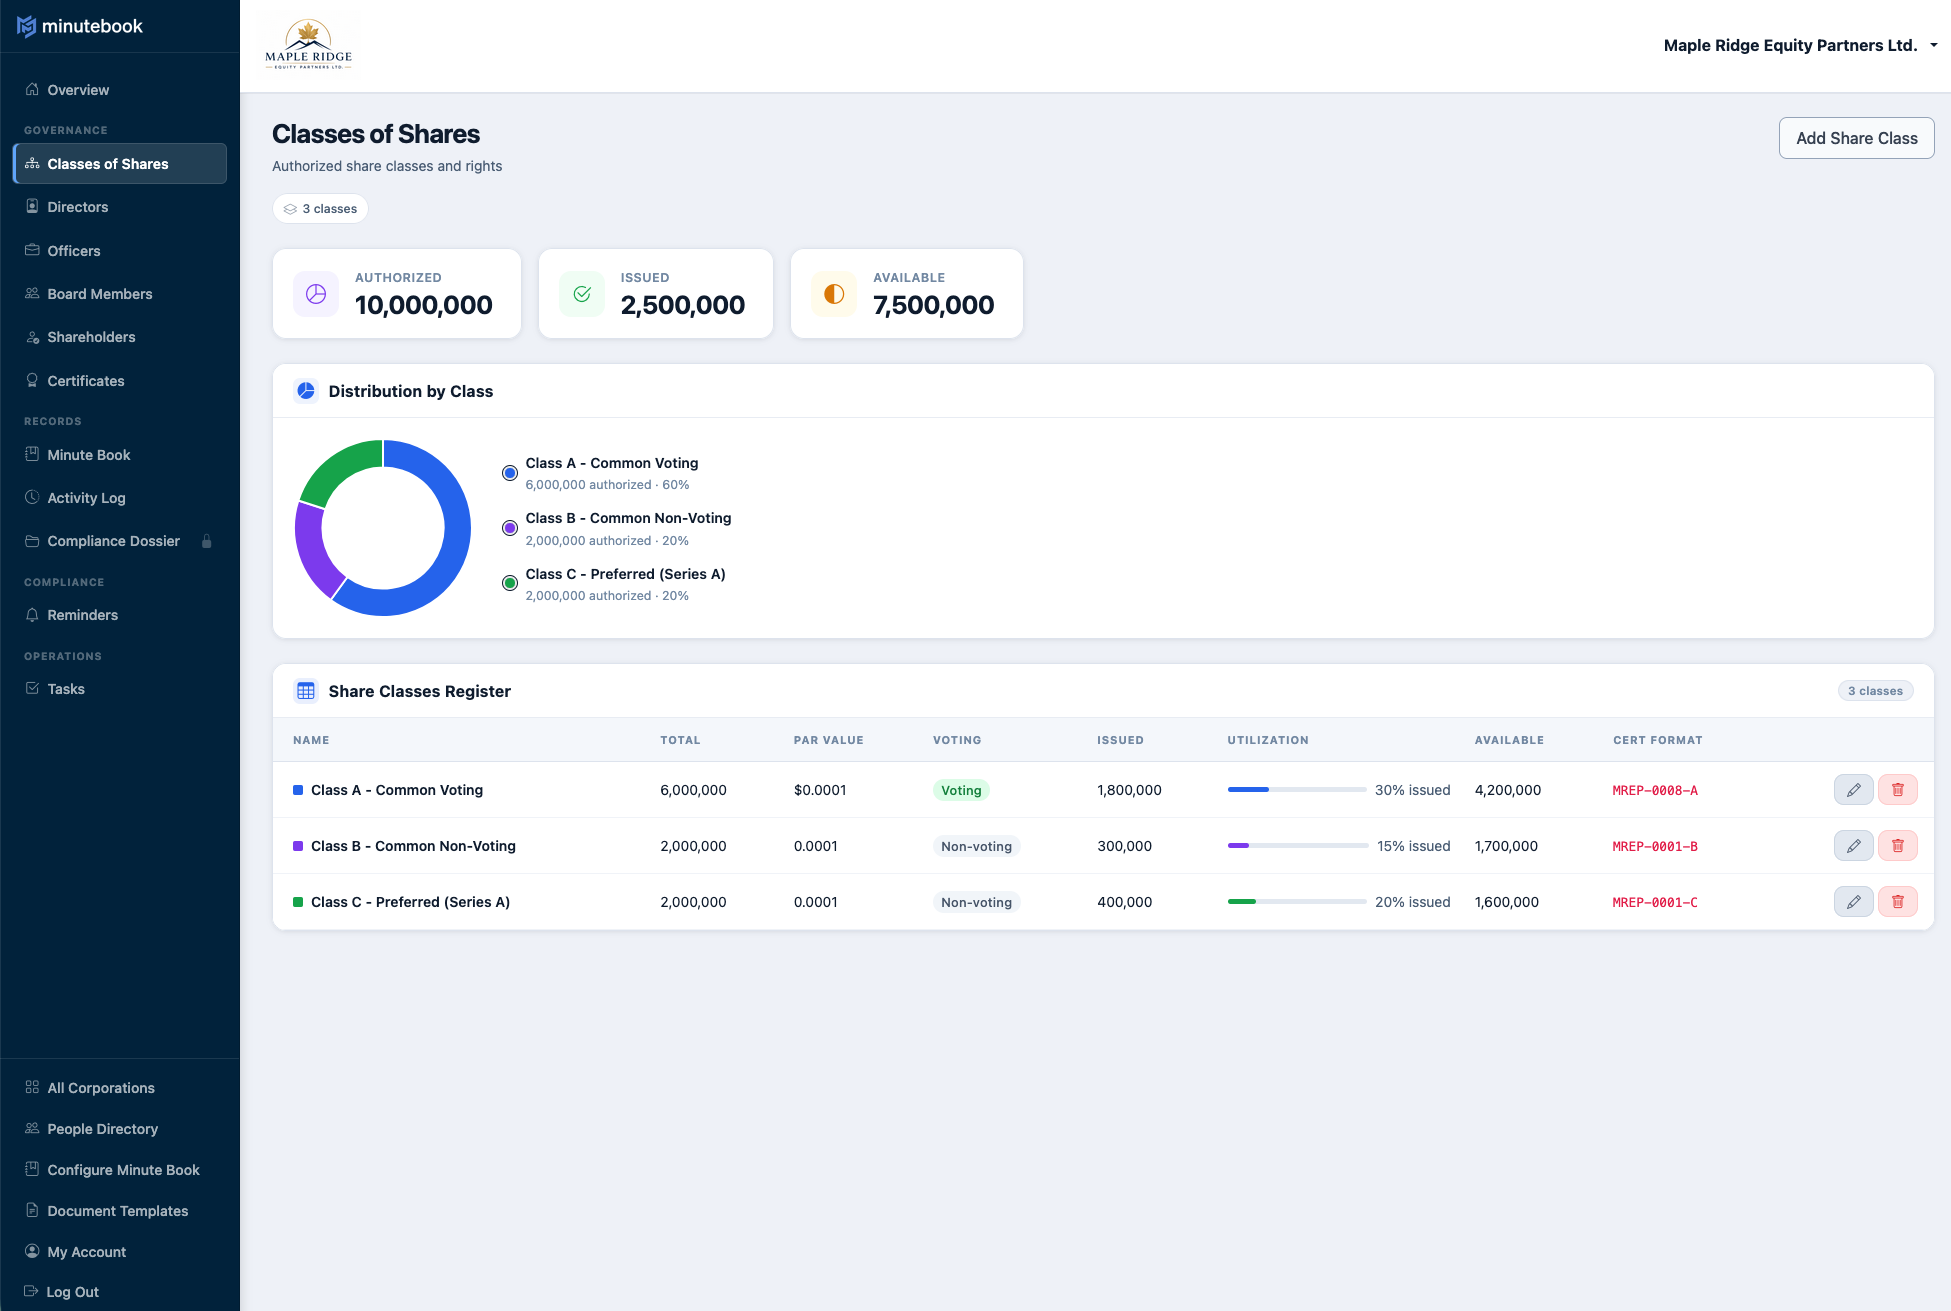Open Document Templates from sidebar

click(x=117, y=1211)
